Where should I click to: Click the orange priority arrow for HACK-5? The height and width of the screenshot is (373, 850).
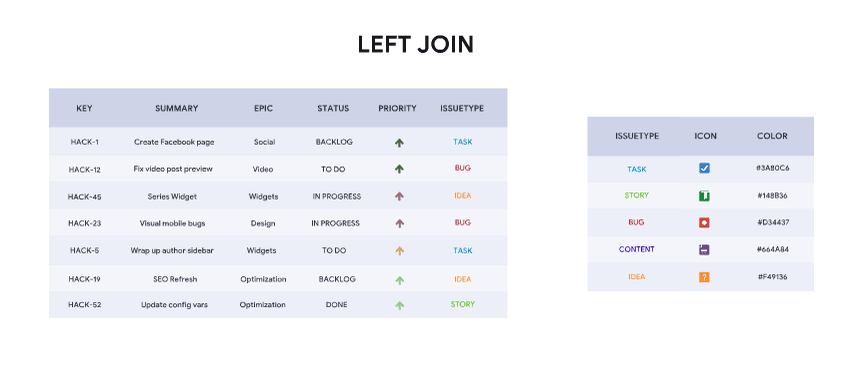pos(400,250)
